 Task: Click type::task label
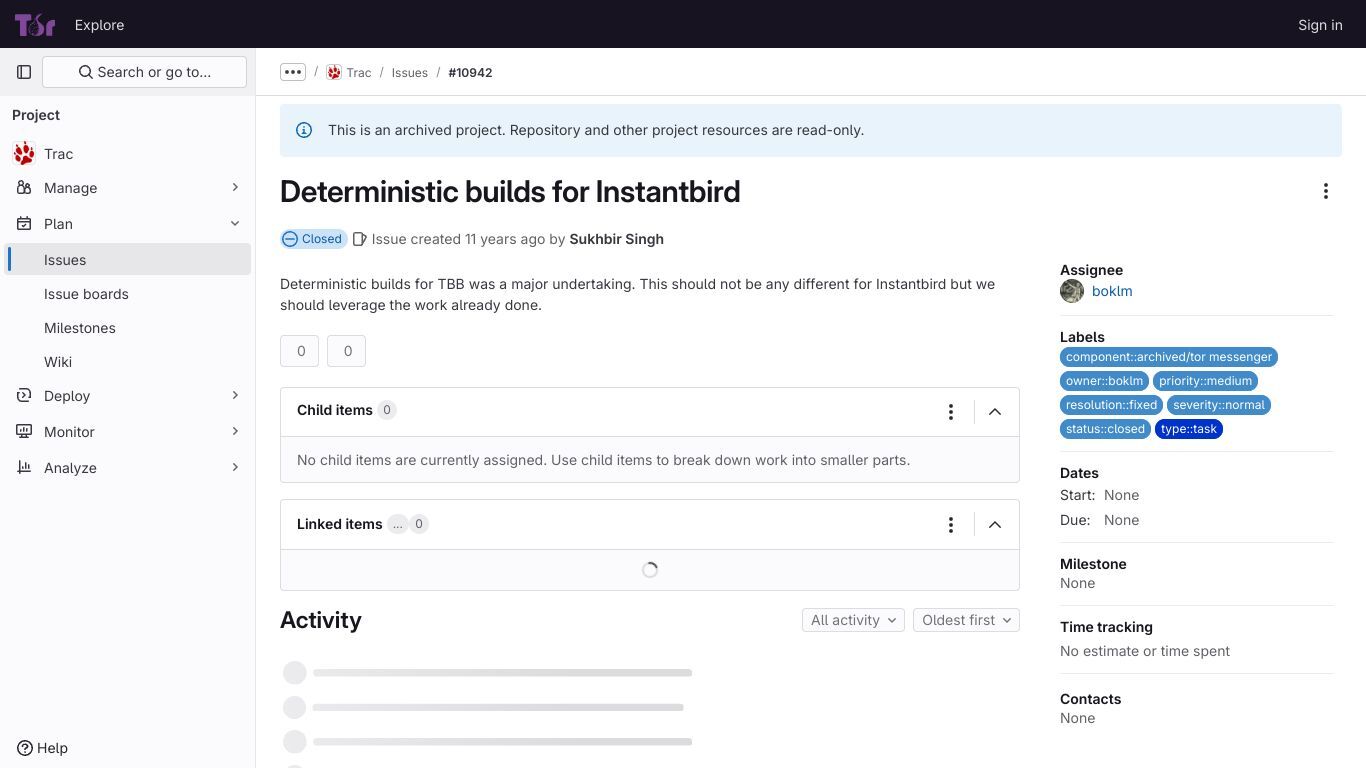[x=1189, y=429]
